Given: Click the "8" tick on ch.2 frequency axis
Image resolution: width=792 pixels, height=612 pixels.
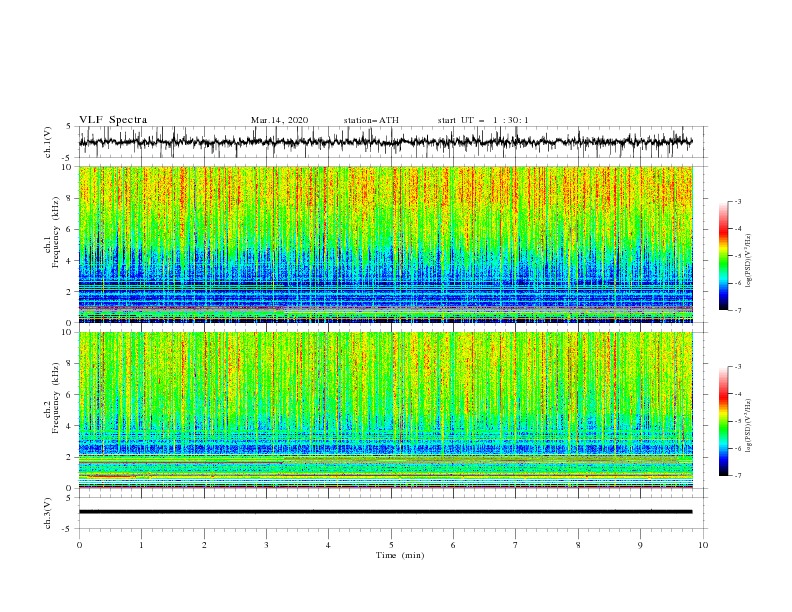Looking at the screenshot, I should 70,364.
